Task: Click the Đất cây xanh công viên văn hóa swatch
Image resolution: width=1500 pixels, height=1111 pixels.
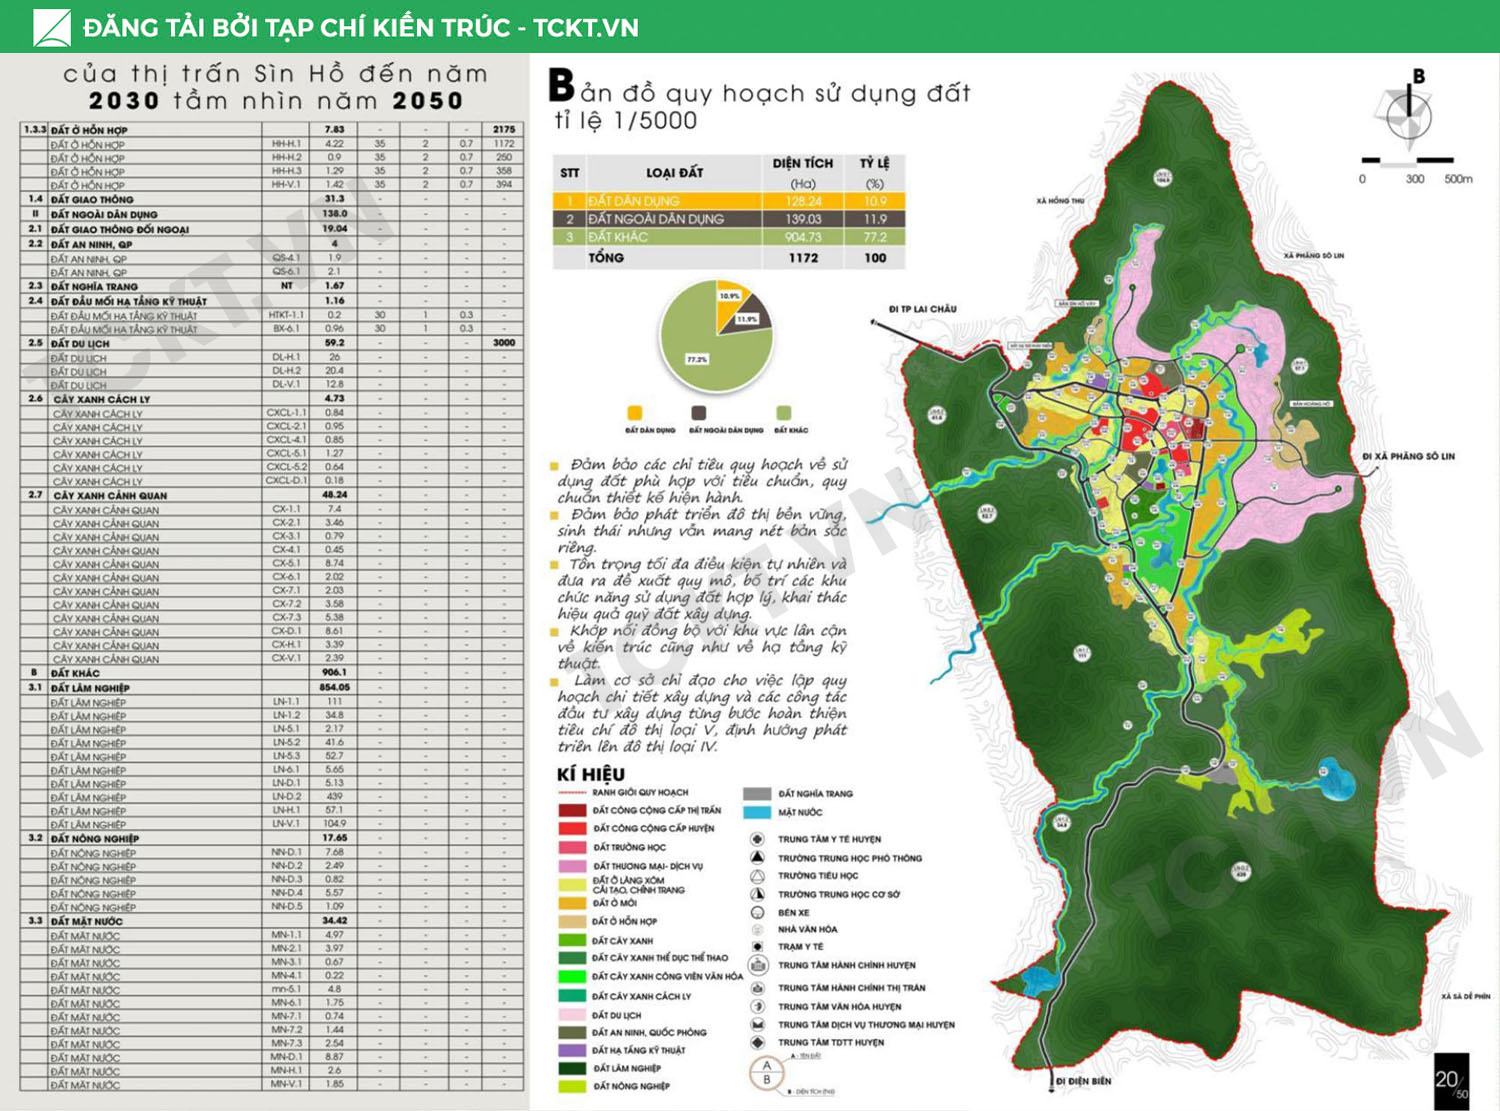Action: [572, 976]
